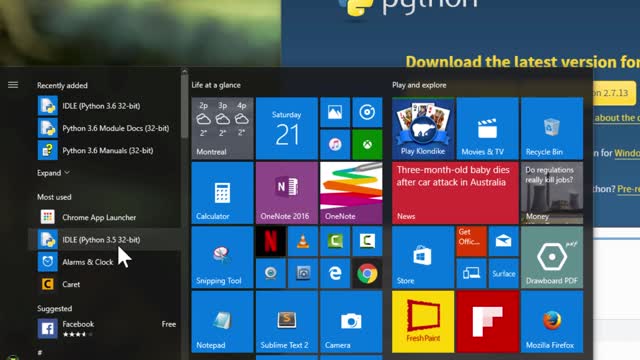Viewport: 640px width, 360px height.
Task: Click the Life at a glance group header
Action: click(x=216, y=85)
